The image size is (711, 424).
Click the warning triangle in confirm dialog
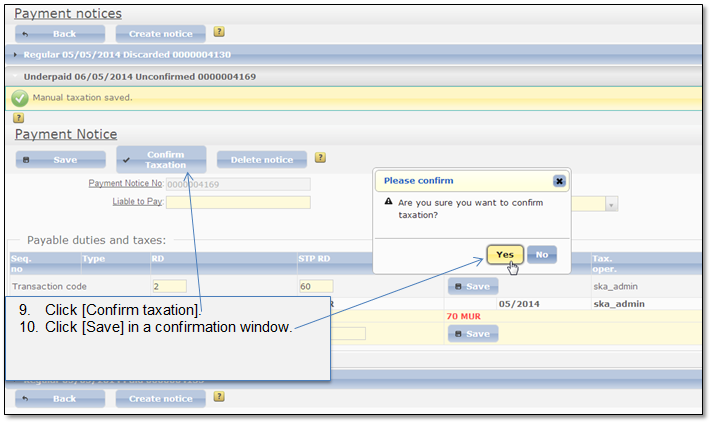coord(389,201)
